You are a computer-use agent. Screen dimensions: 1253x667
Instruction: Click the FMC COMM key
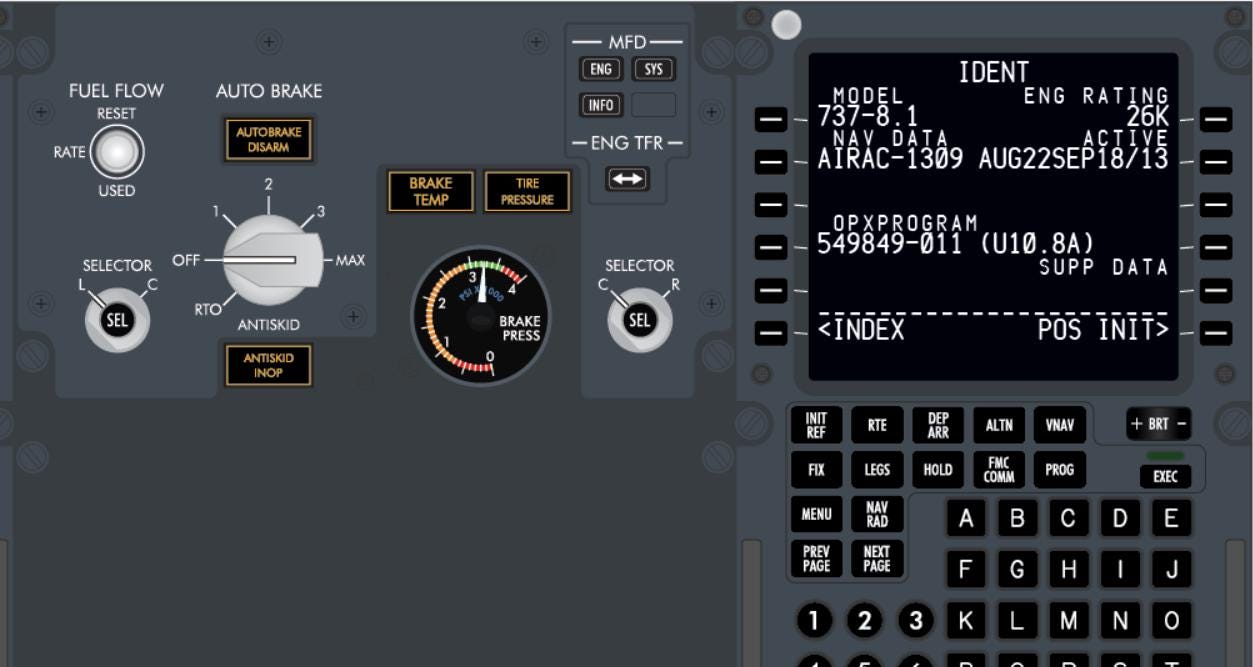pos(999,469)
